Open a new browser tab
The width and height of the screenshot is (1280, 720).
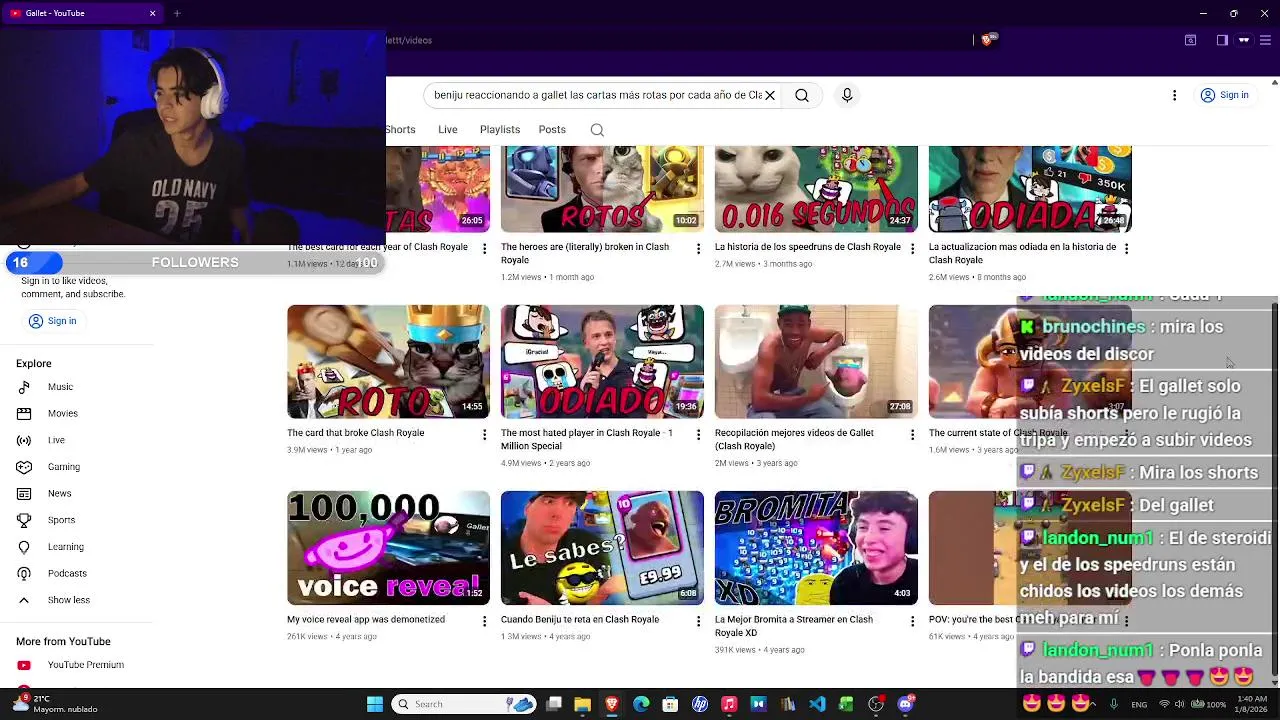[177, 13]
